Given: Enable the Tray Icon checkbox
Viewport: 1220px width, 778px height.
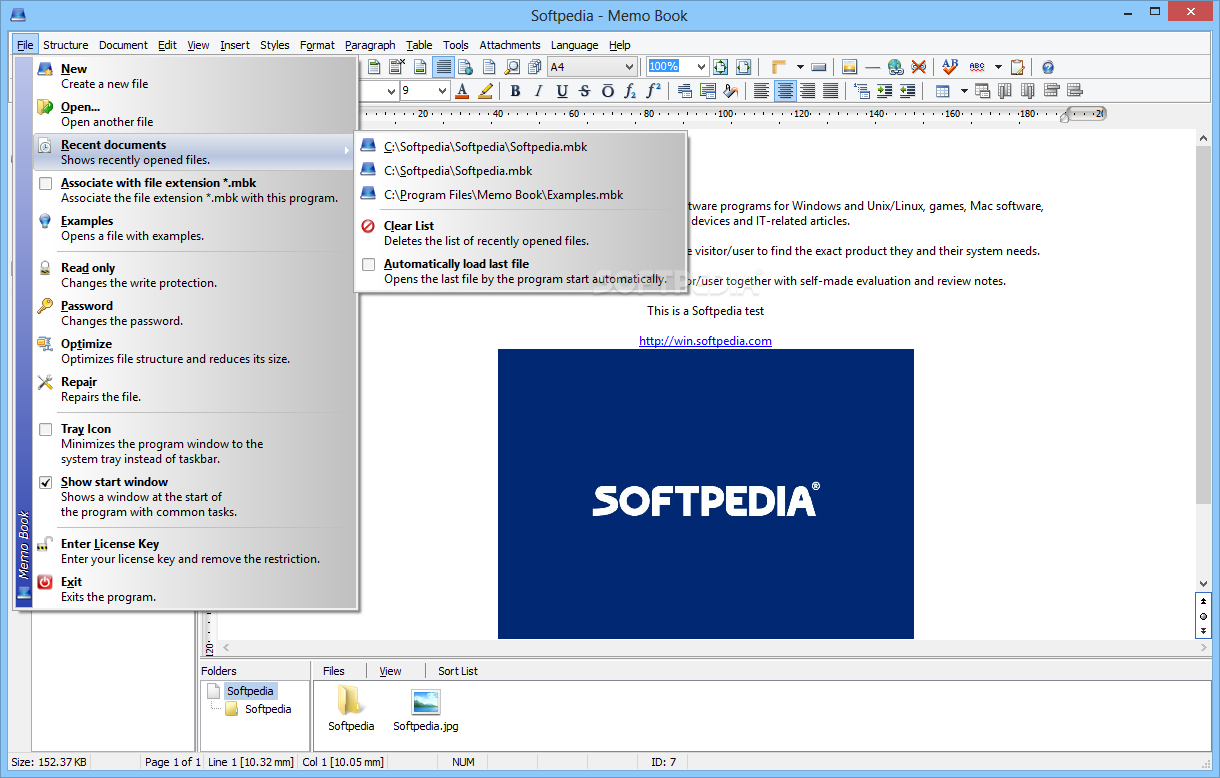Looking at the screenshot, I should pyautogui.click(x=46, y=430).
